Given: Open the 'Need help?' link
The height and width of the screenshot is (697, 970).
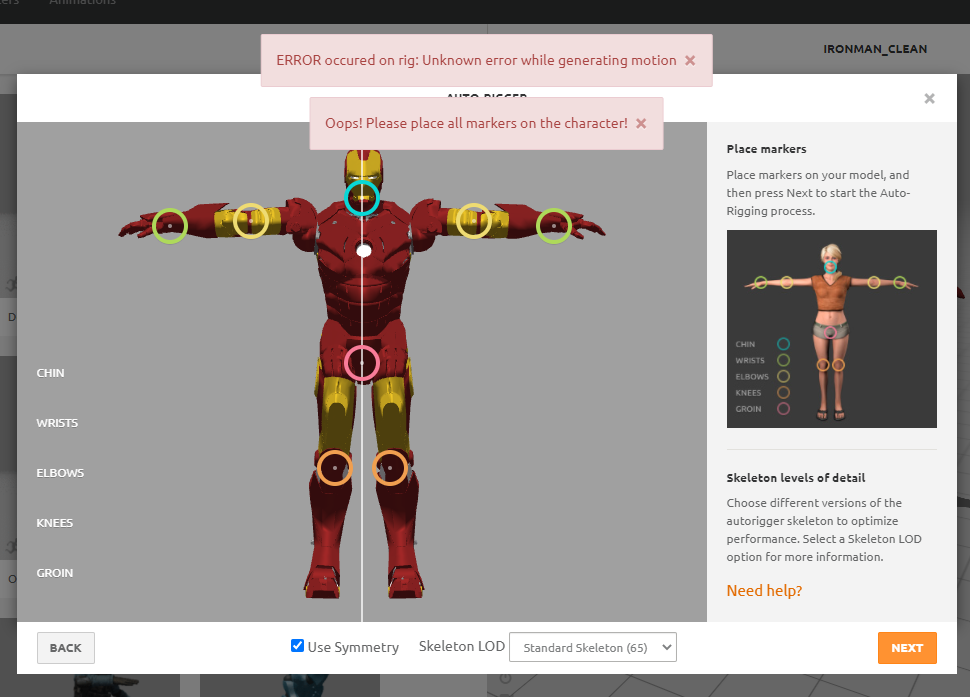Looking at the screenshot, I should pyautogui.click(x=764, y=591).
